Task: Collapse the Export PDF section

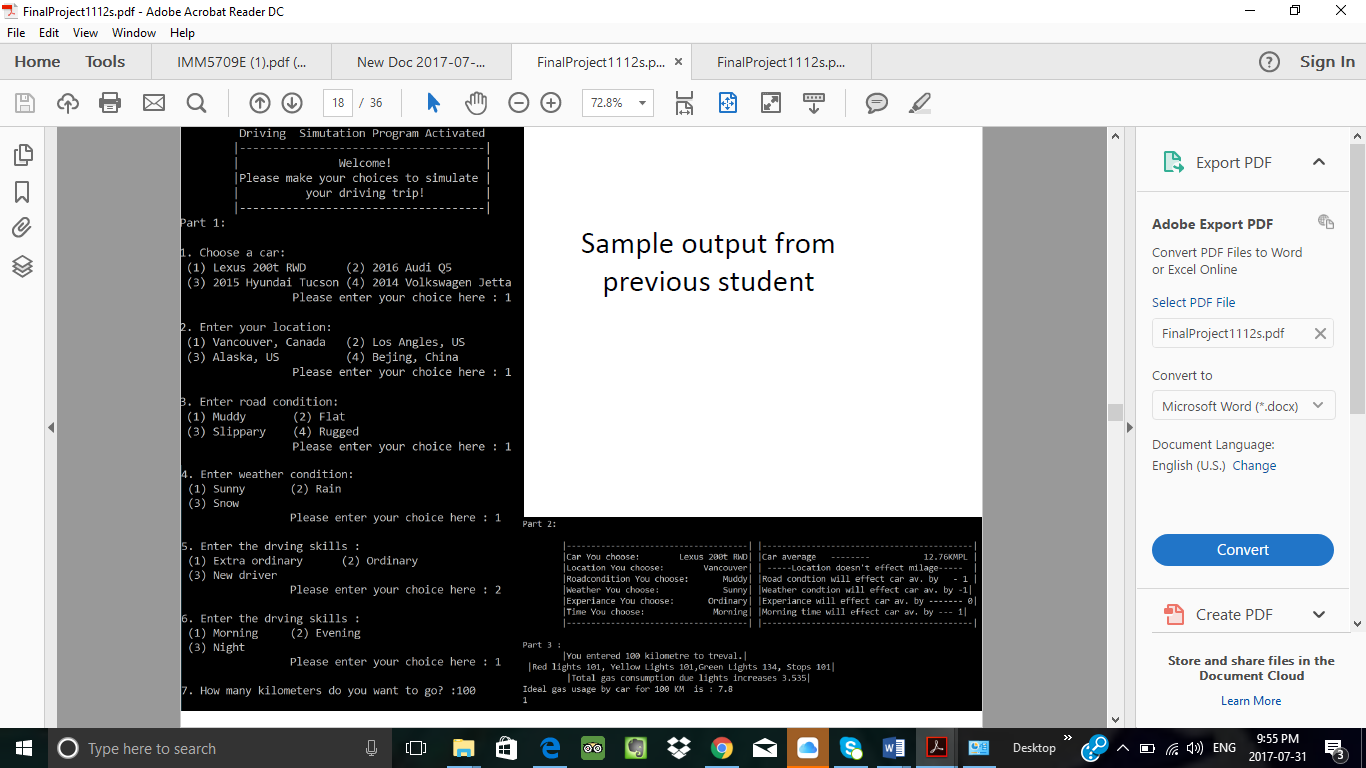Action: point(1318,163)
